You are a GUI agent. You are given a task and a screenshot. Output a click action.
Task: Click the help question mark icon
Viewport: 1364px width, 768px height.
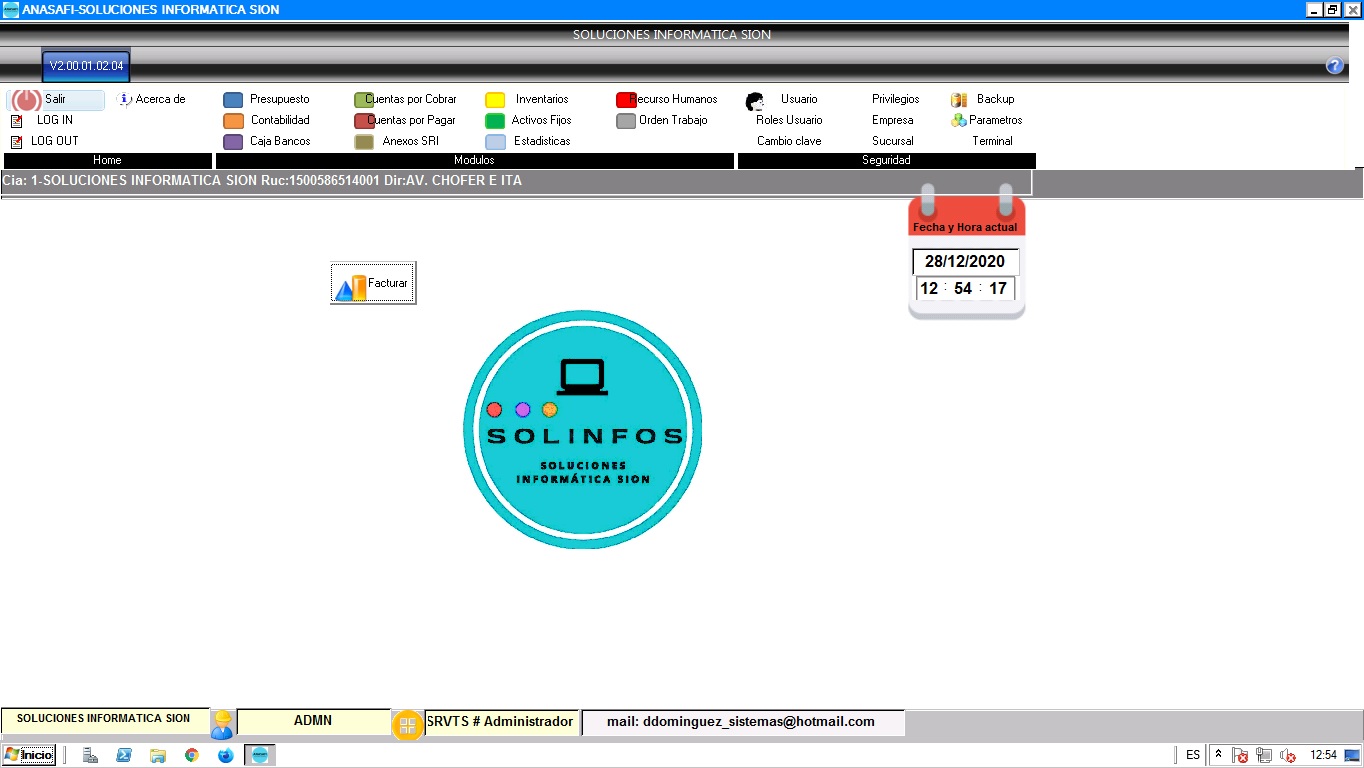tap(1334, 66)
